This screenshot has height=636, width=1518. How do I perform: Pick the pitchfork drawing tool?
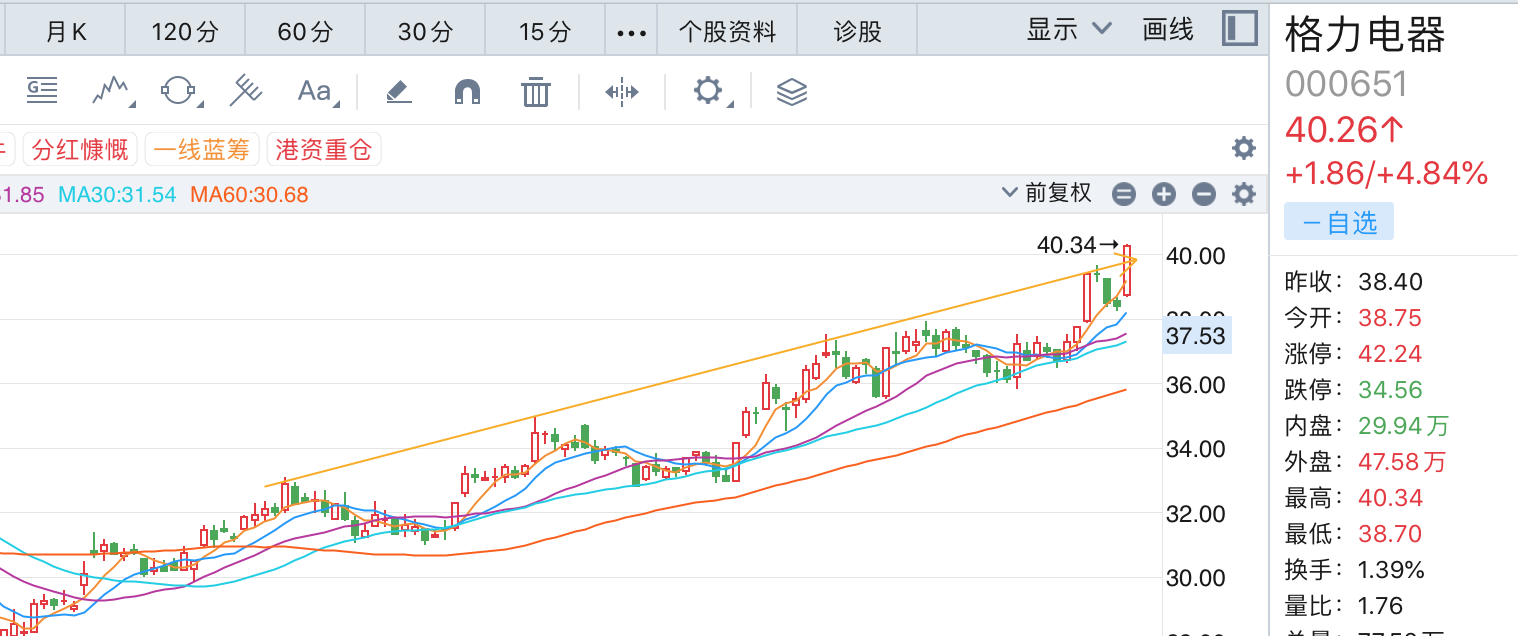(x=245, y=92)
